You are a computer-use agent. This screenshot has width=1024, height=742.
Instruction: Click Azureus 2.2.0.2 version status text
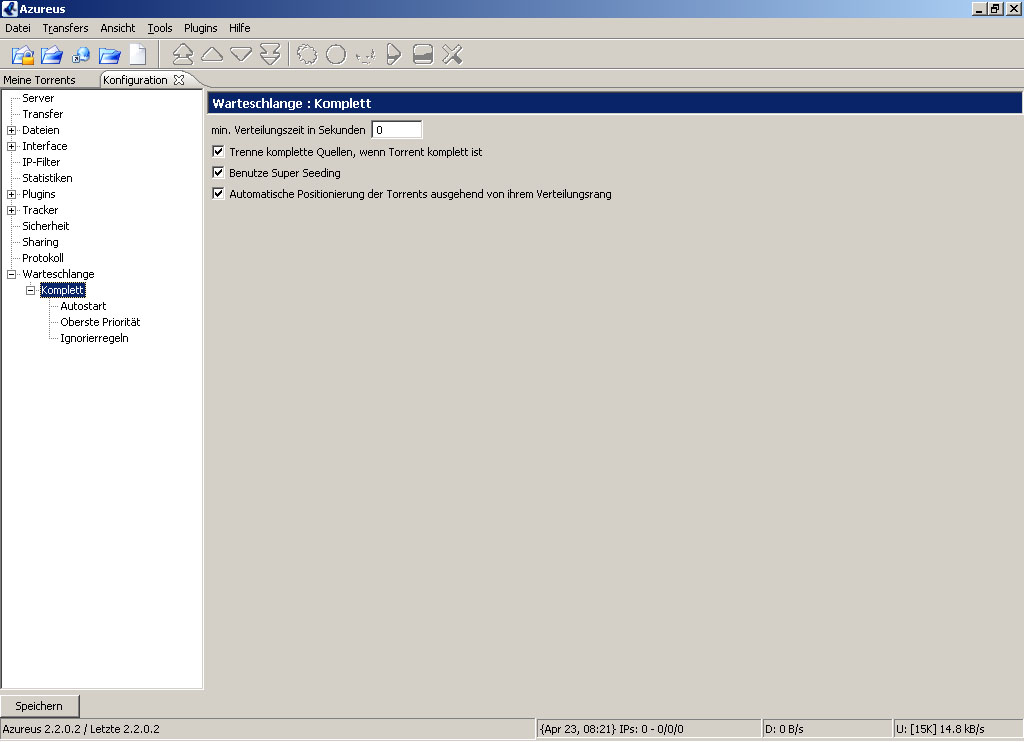pos(81,729)
